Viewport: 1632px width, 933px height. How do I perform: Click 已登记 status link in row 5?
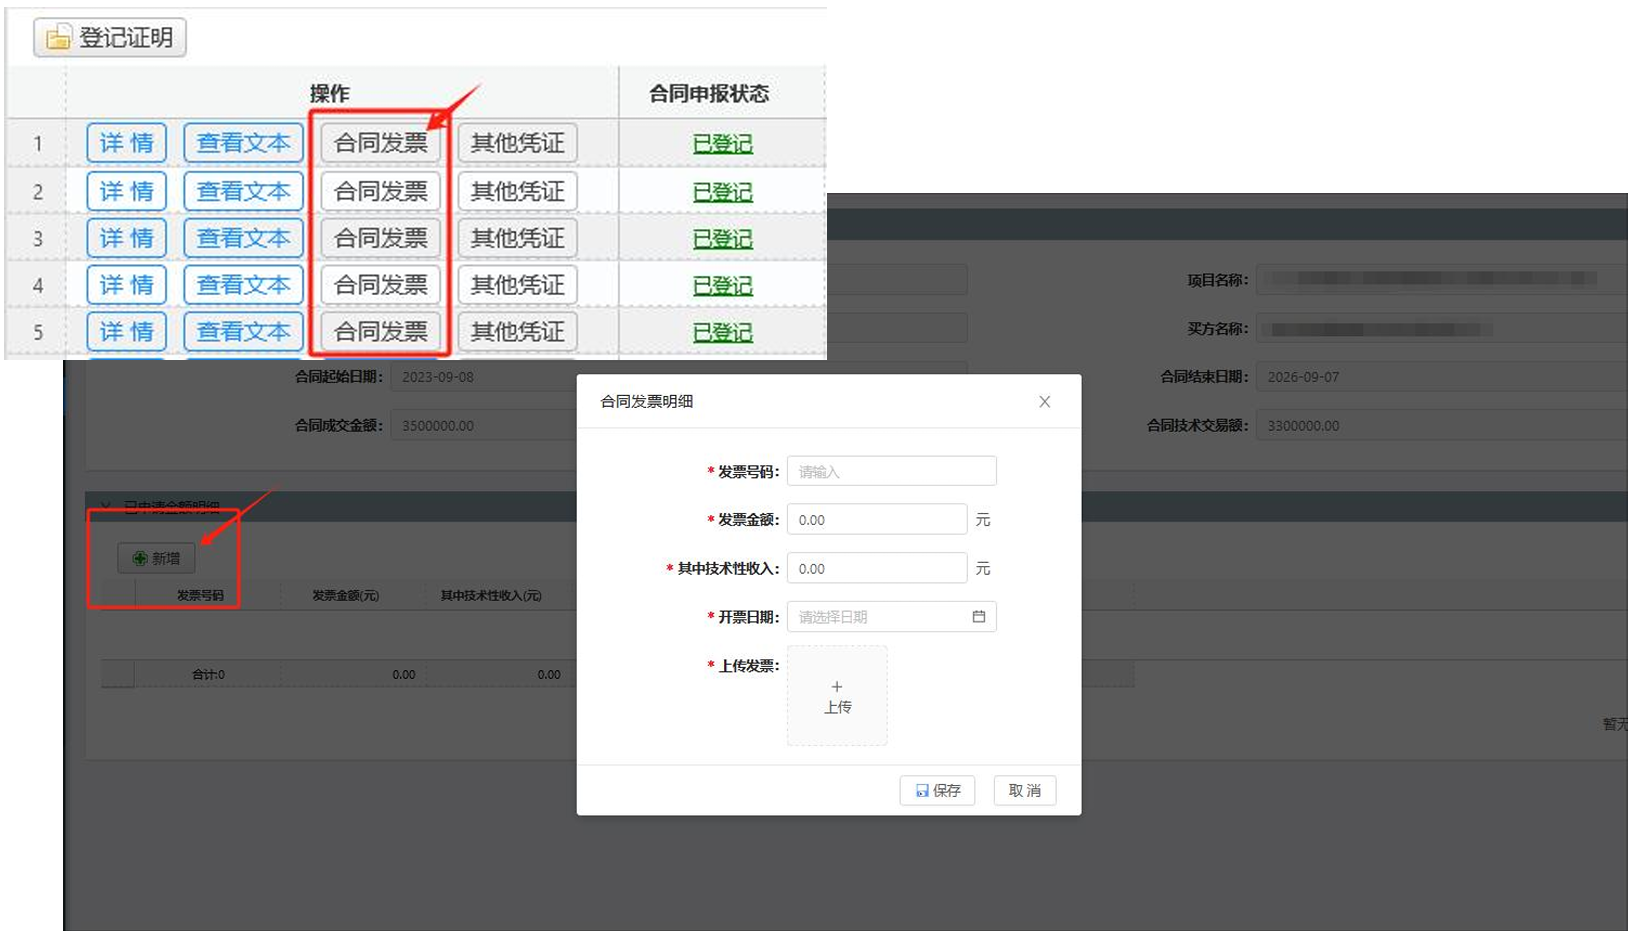pos(722,332)
